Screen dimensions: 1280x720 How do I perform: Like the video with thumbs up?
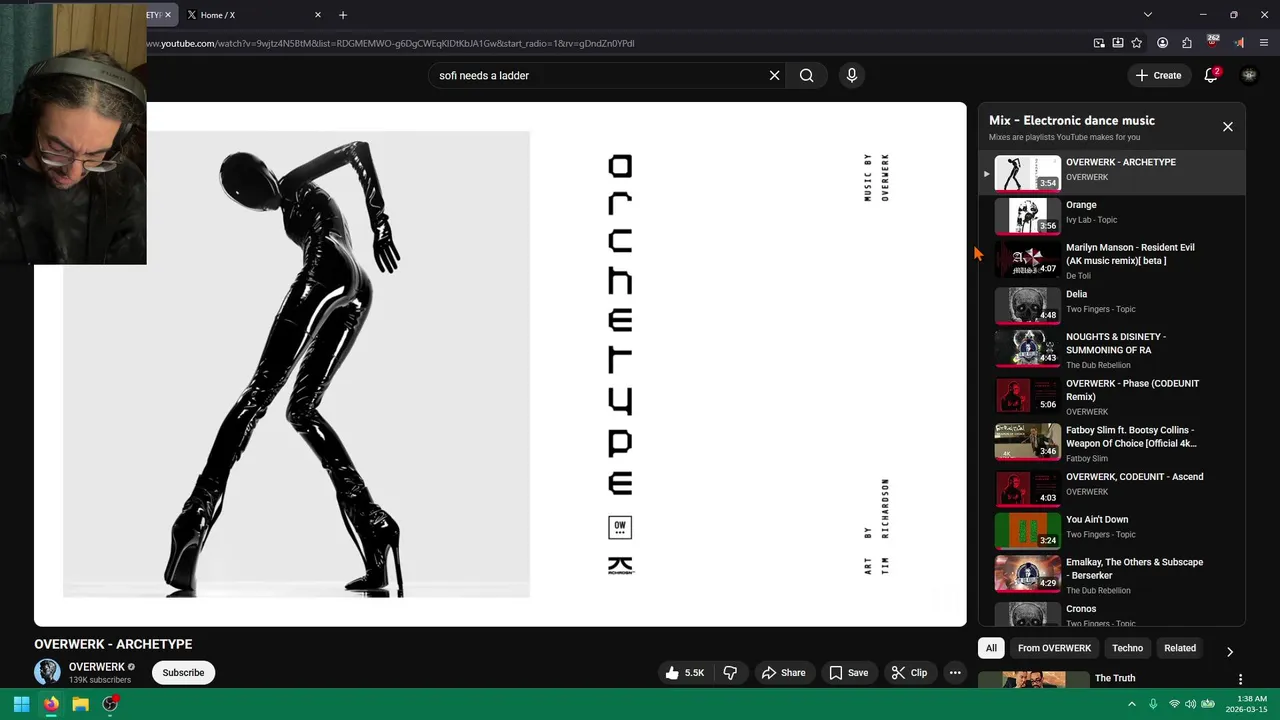tap(687, 673)
